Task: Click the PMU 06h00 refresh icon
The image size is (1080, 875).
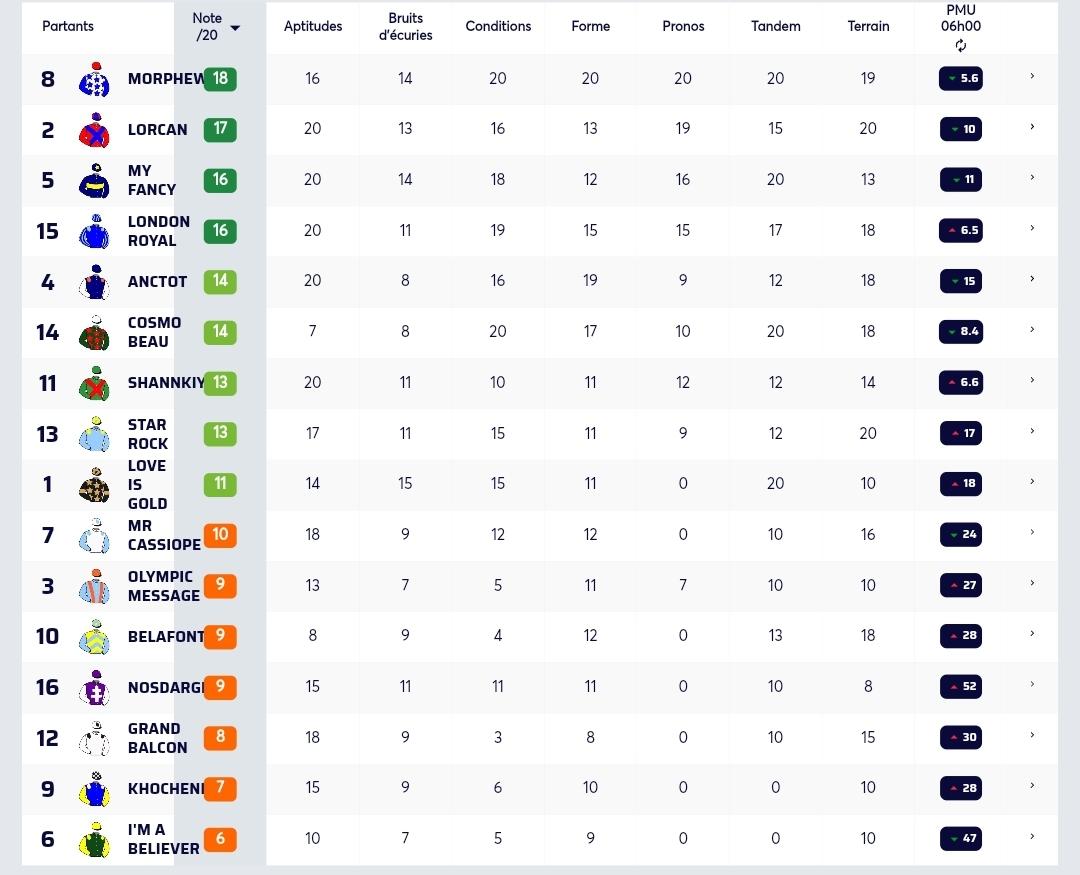Action: pyautogui.click(x=960, y=45)
